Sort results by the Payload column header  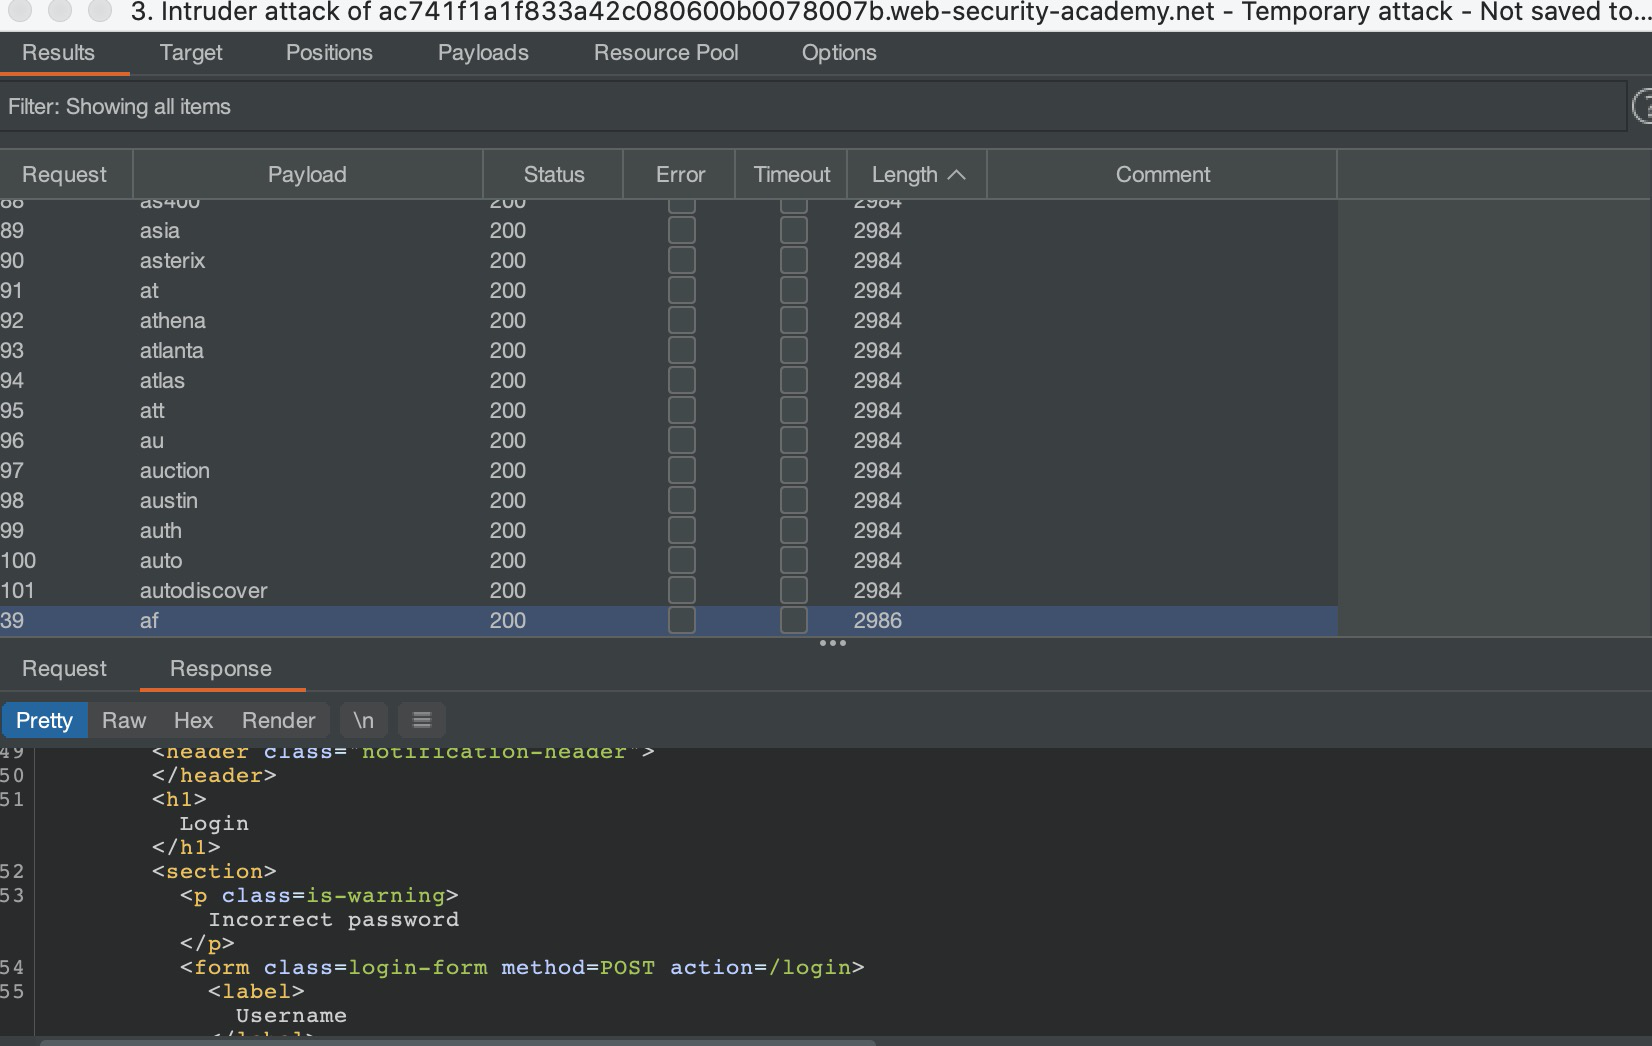(x=307, y=175)
